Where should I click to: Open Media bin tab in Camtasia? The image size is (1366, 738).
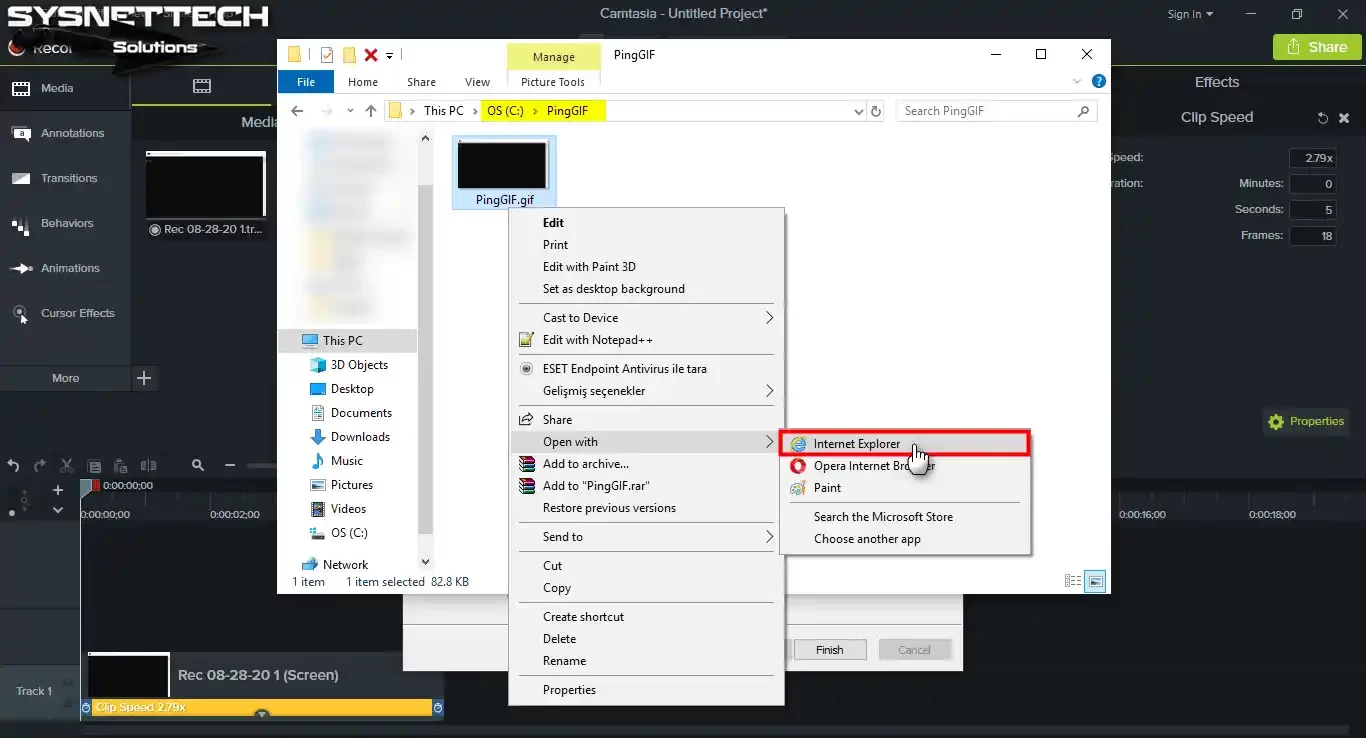(x=65, y=88)
